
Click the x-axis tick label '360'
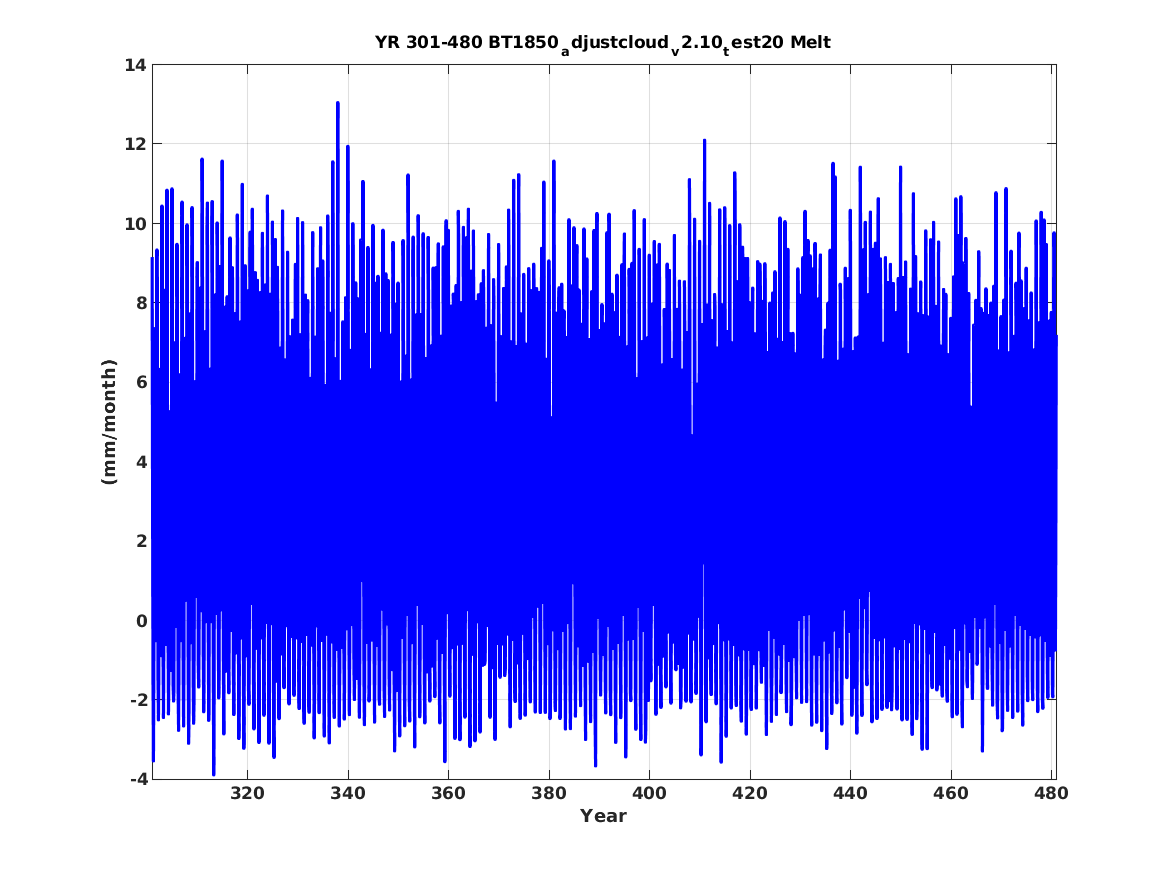448,793
